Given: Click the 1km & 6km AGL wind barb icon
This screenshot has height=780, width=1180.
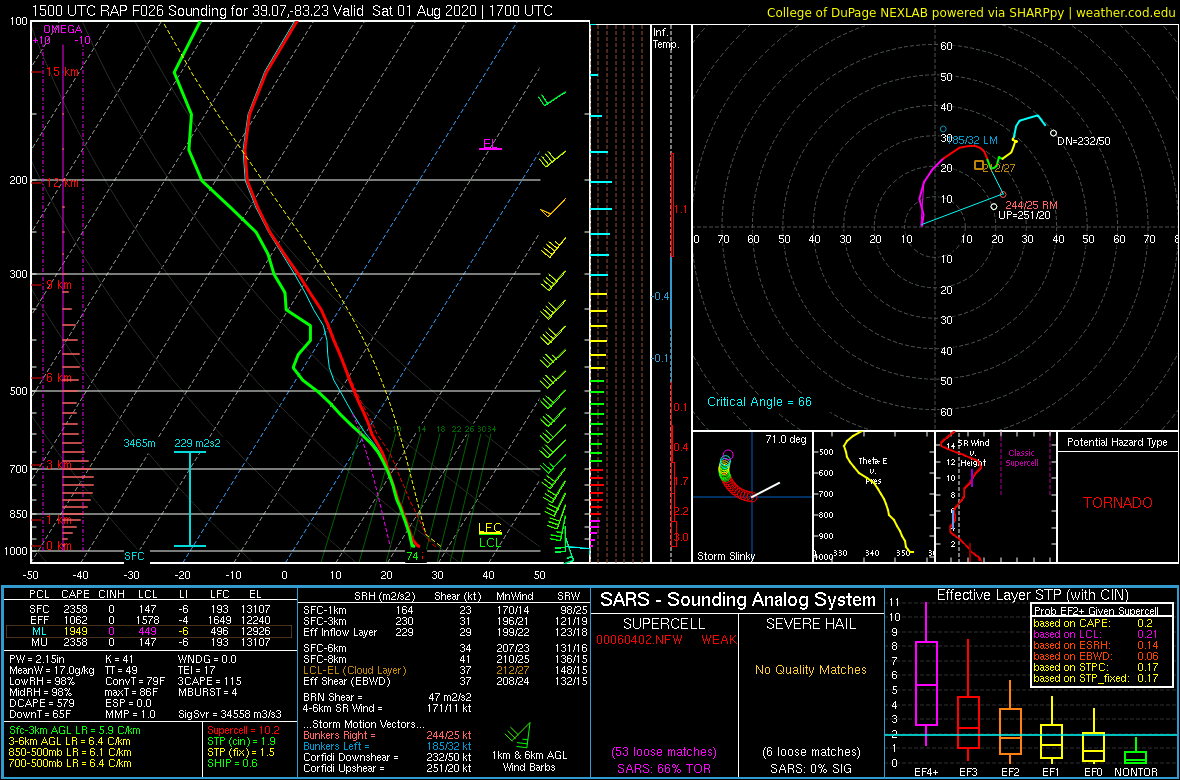Looking at the screenshot, I should [x=519, y=733].
